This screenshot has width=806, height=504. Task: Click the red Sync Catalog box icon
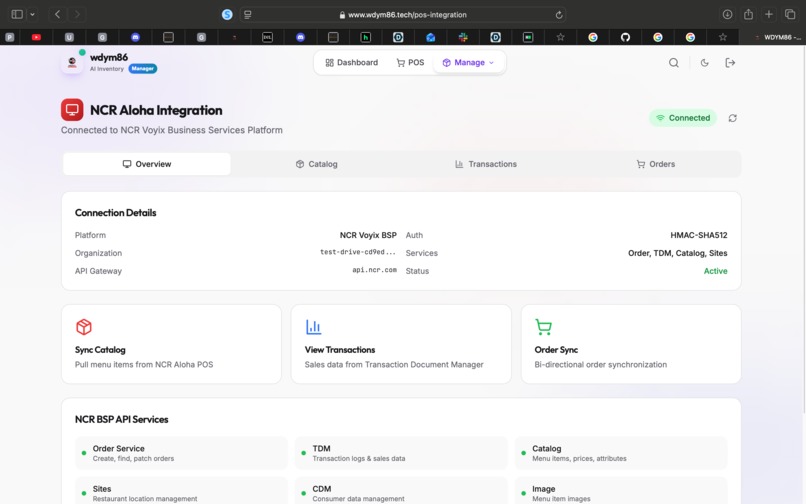pos(84,327)
